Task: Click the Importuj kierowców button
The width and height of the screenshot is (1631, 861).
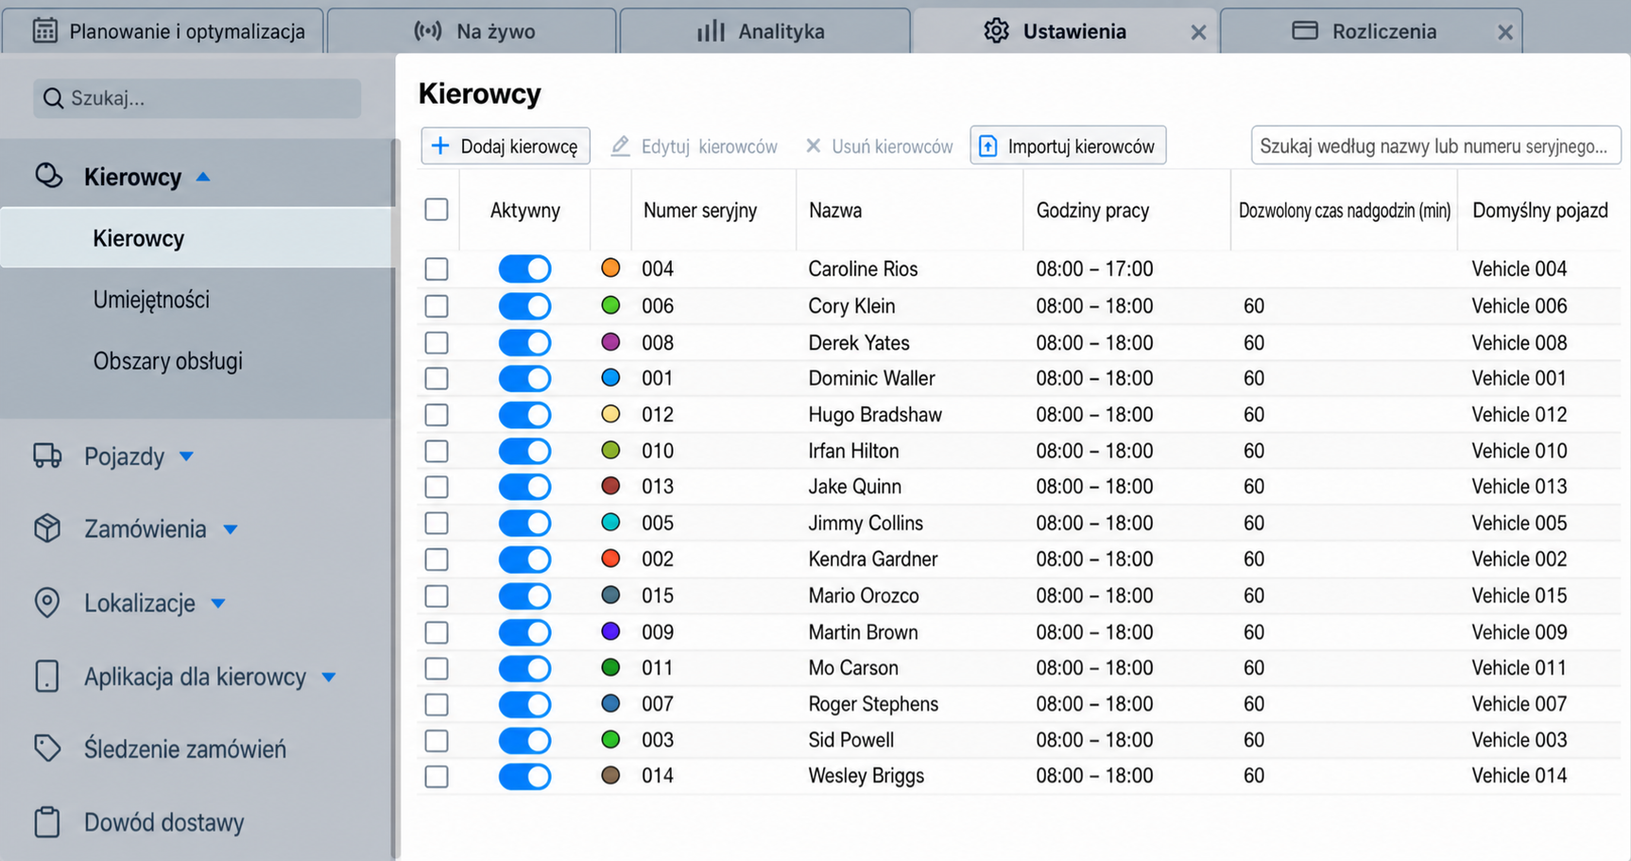Action: tap(1068, 146)
